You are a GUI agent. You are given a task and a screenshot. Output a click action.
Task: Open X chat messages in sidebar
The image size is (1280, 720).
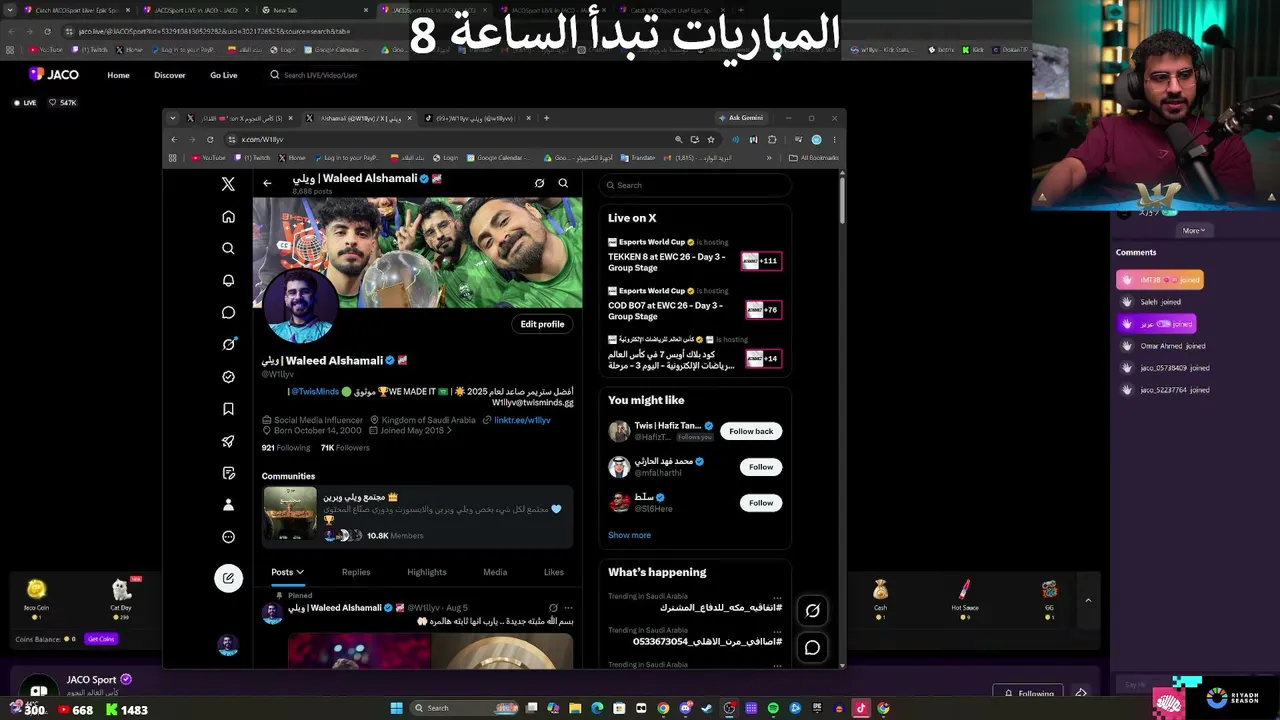(228, 313)
